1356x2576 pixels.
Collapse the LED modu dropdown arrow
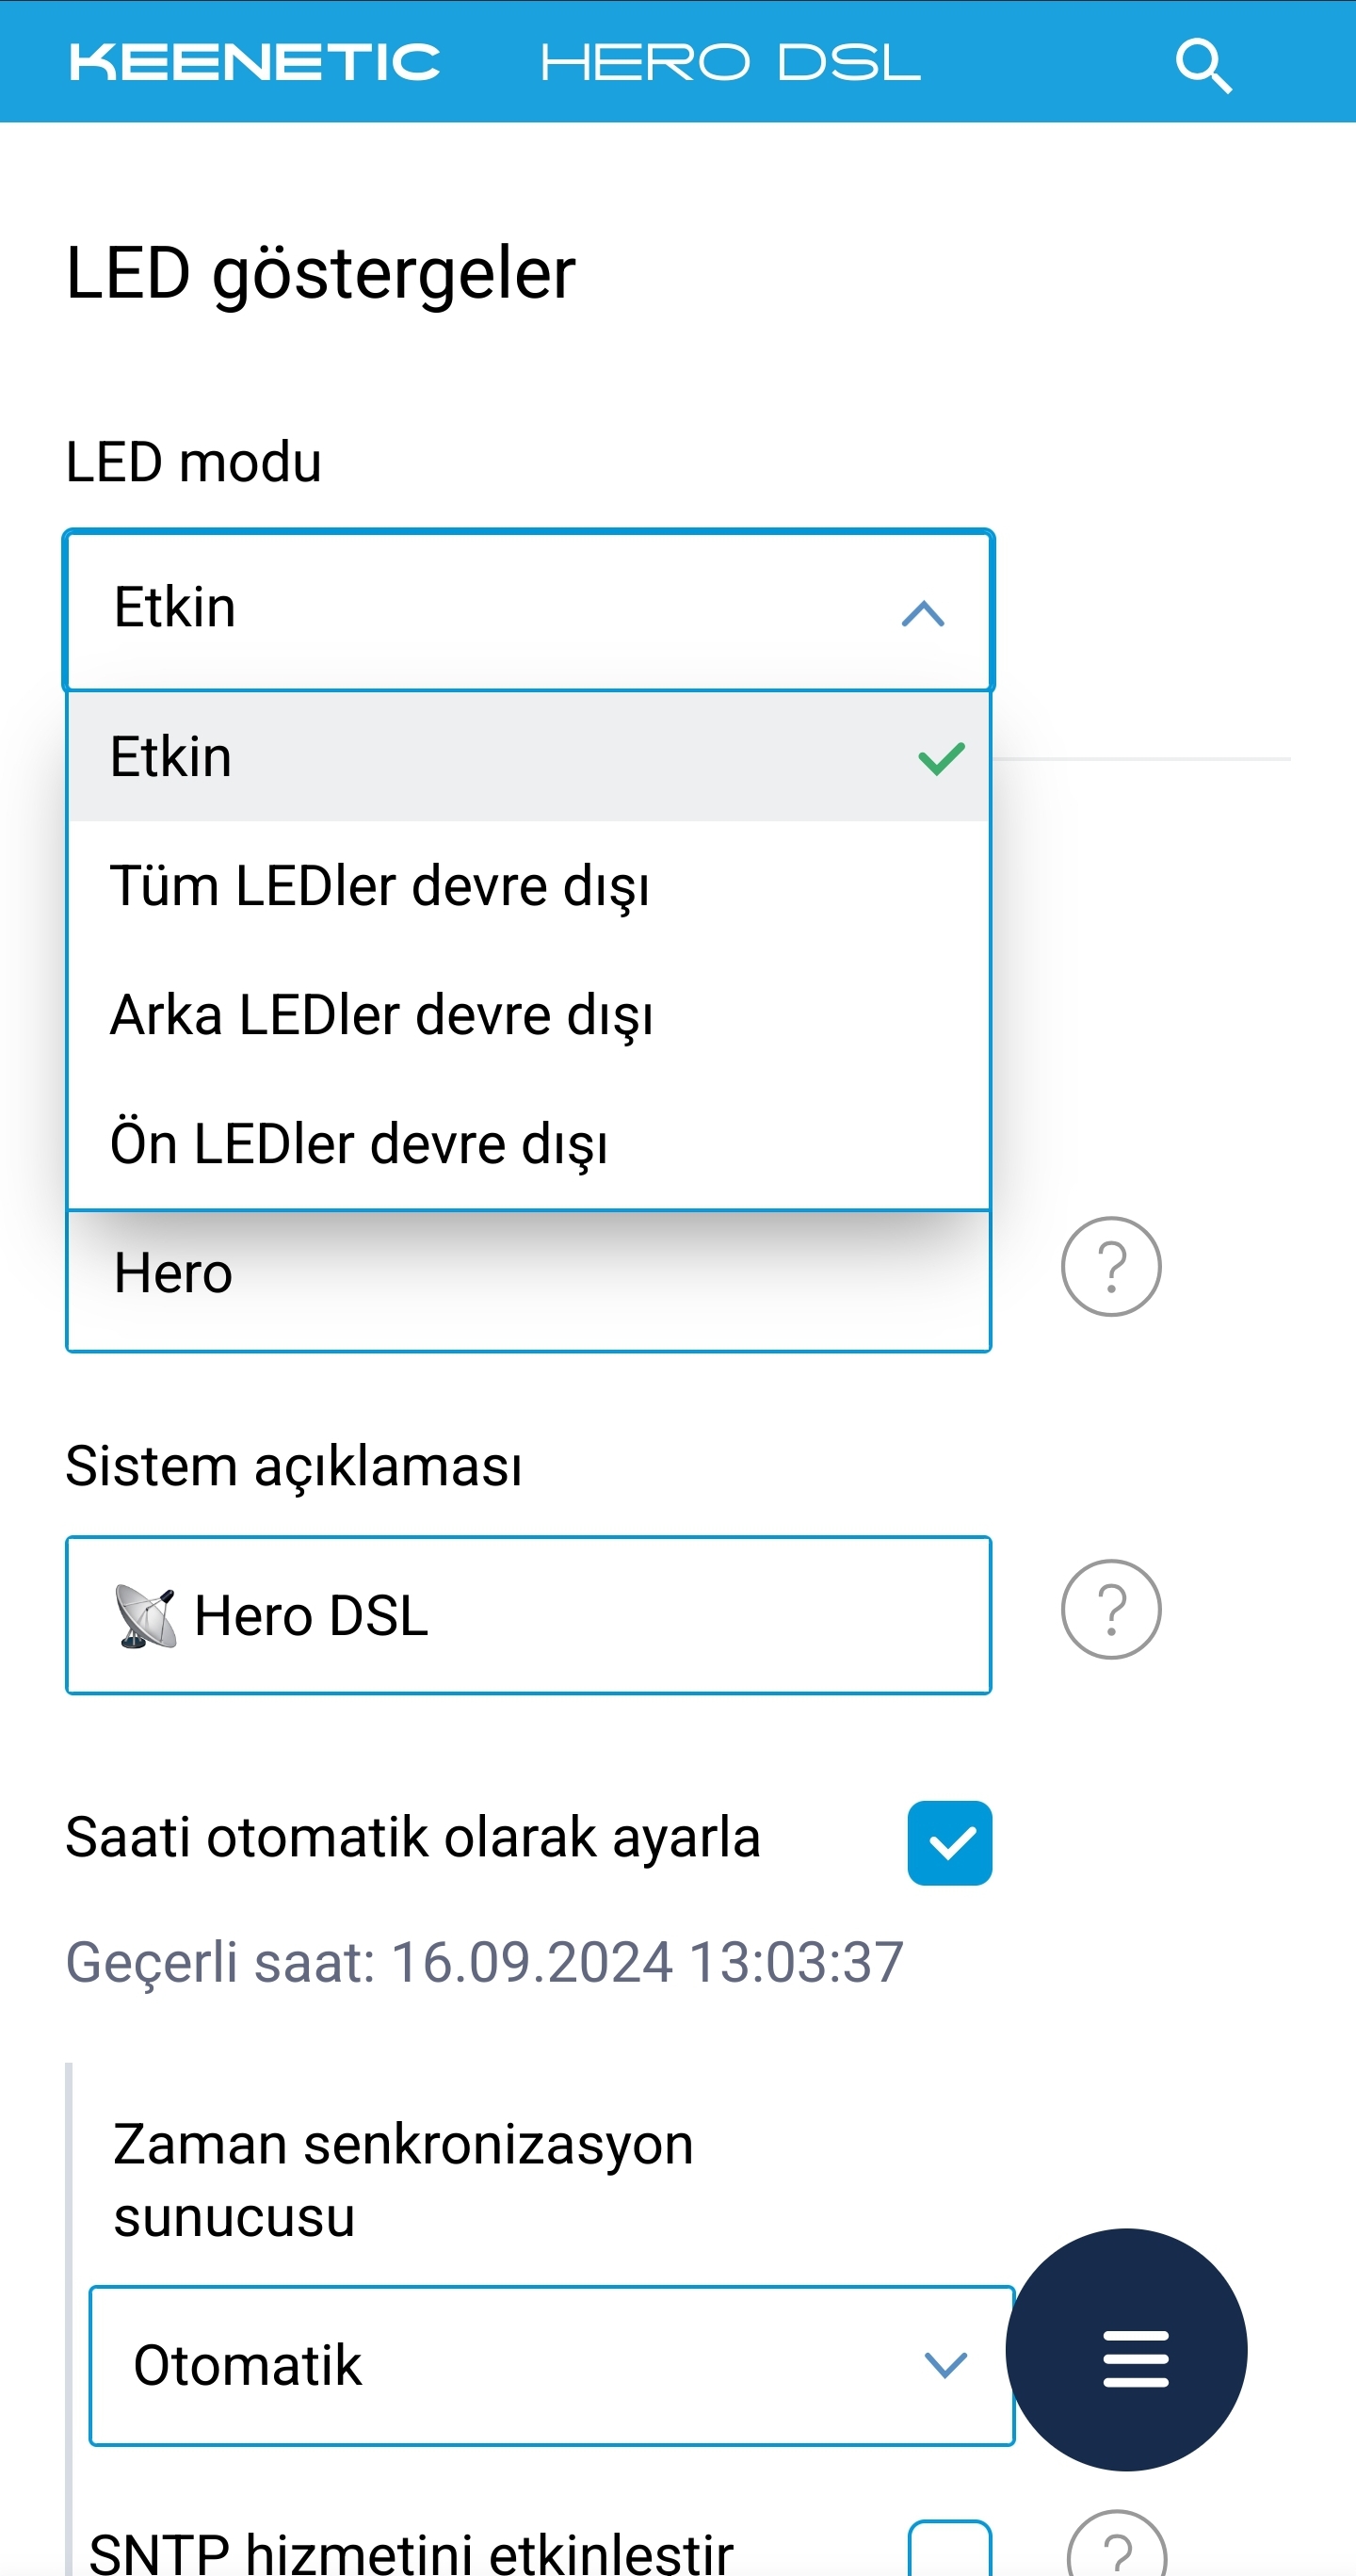922,613
